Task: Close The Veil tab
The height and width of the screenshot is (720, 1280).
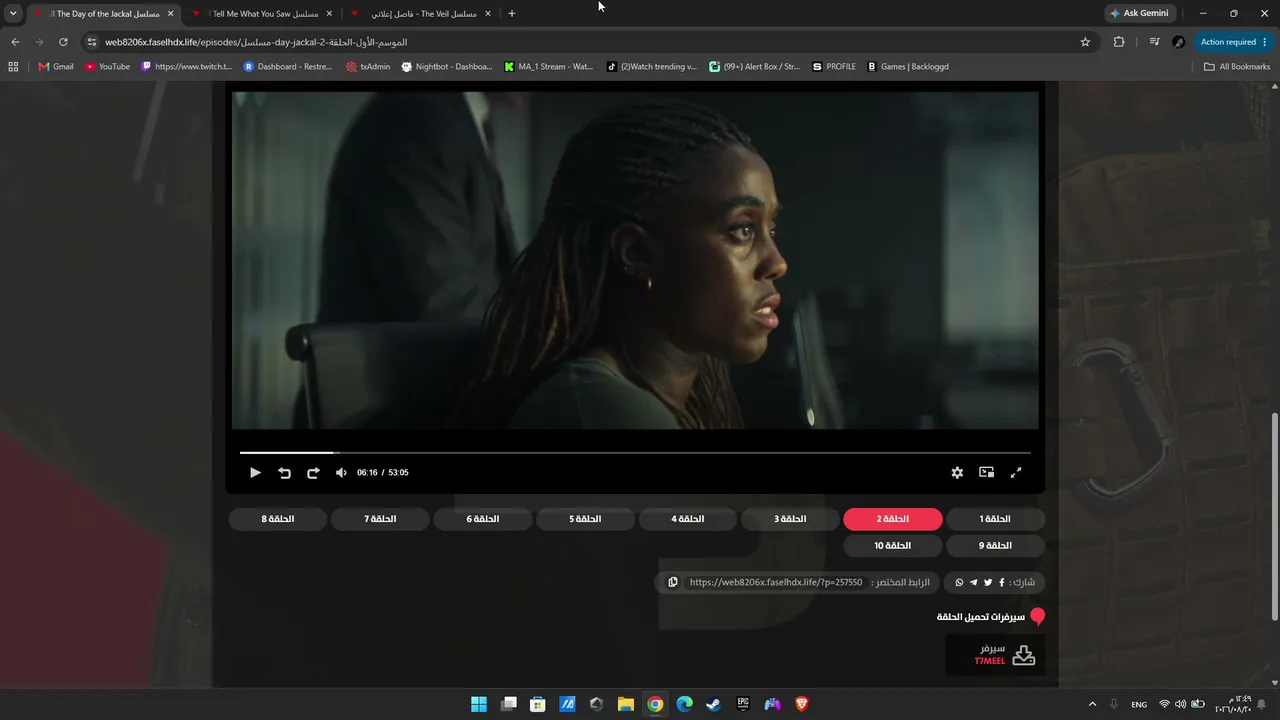Action: point(488,14)
